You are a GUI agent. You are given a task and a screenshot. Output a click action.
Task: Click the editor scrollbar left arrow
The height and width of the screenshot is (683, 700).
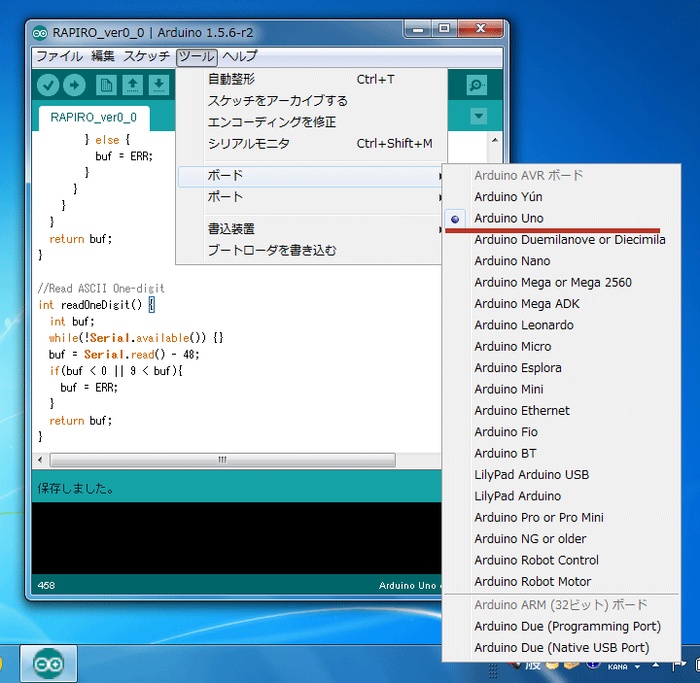tap(40, 460)
